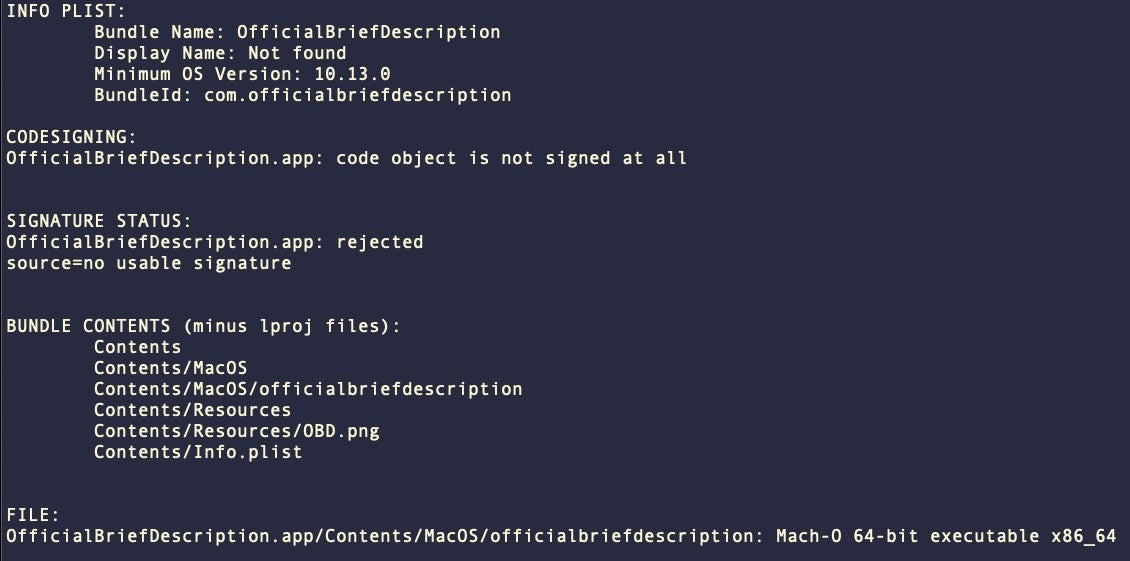Click 'code object is not signed at all'
Screen dimensions: 1130x561
point(511,158)
